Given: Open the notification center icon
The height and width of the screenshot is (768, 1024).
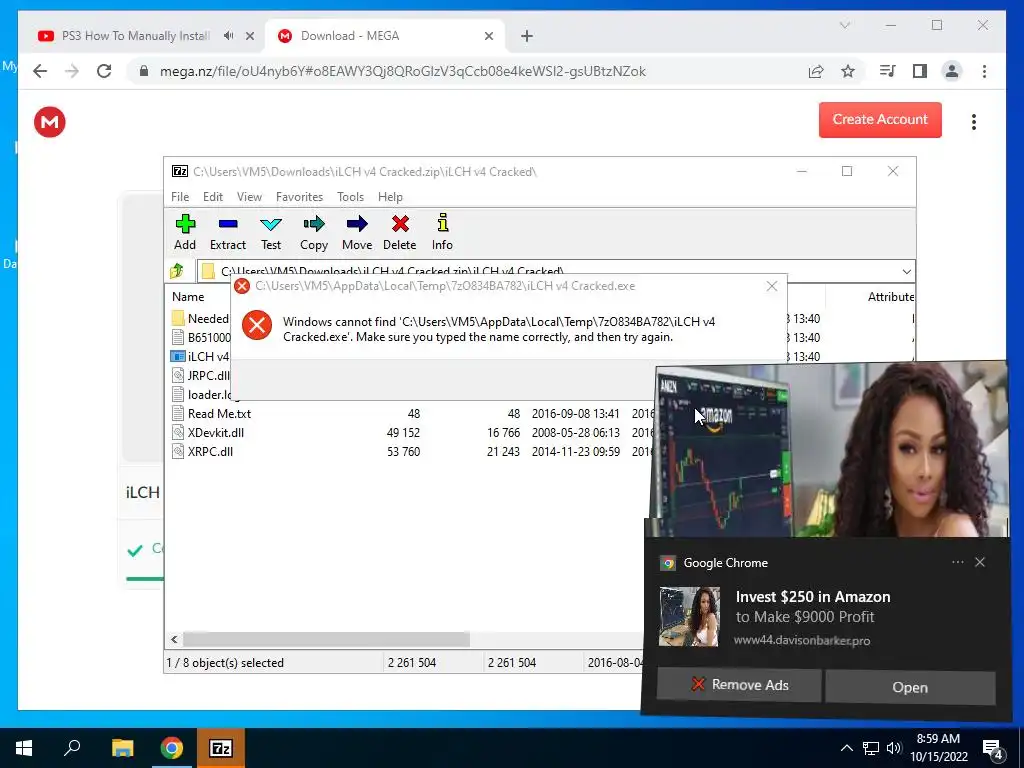Looking at the screenshot, I should tap(993, 748).
